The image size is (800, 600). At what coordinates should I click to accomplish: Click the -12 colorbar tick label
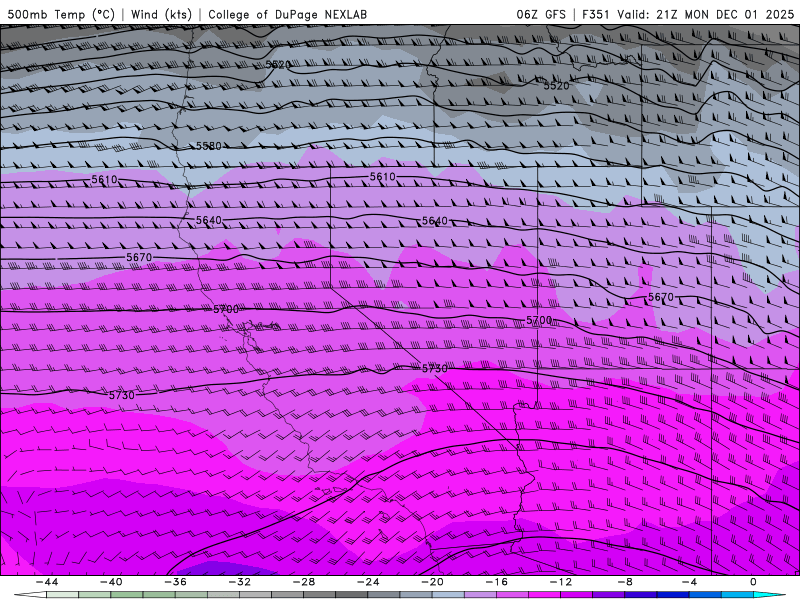[561, 582]
